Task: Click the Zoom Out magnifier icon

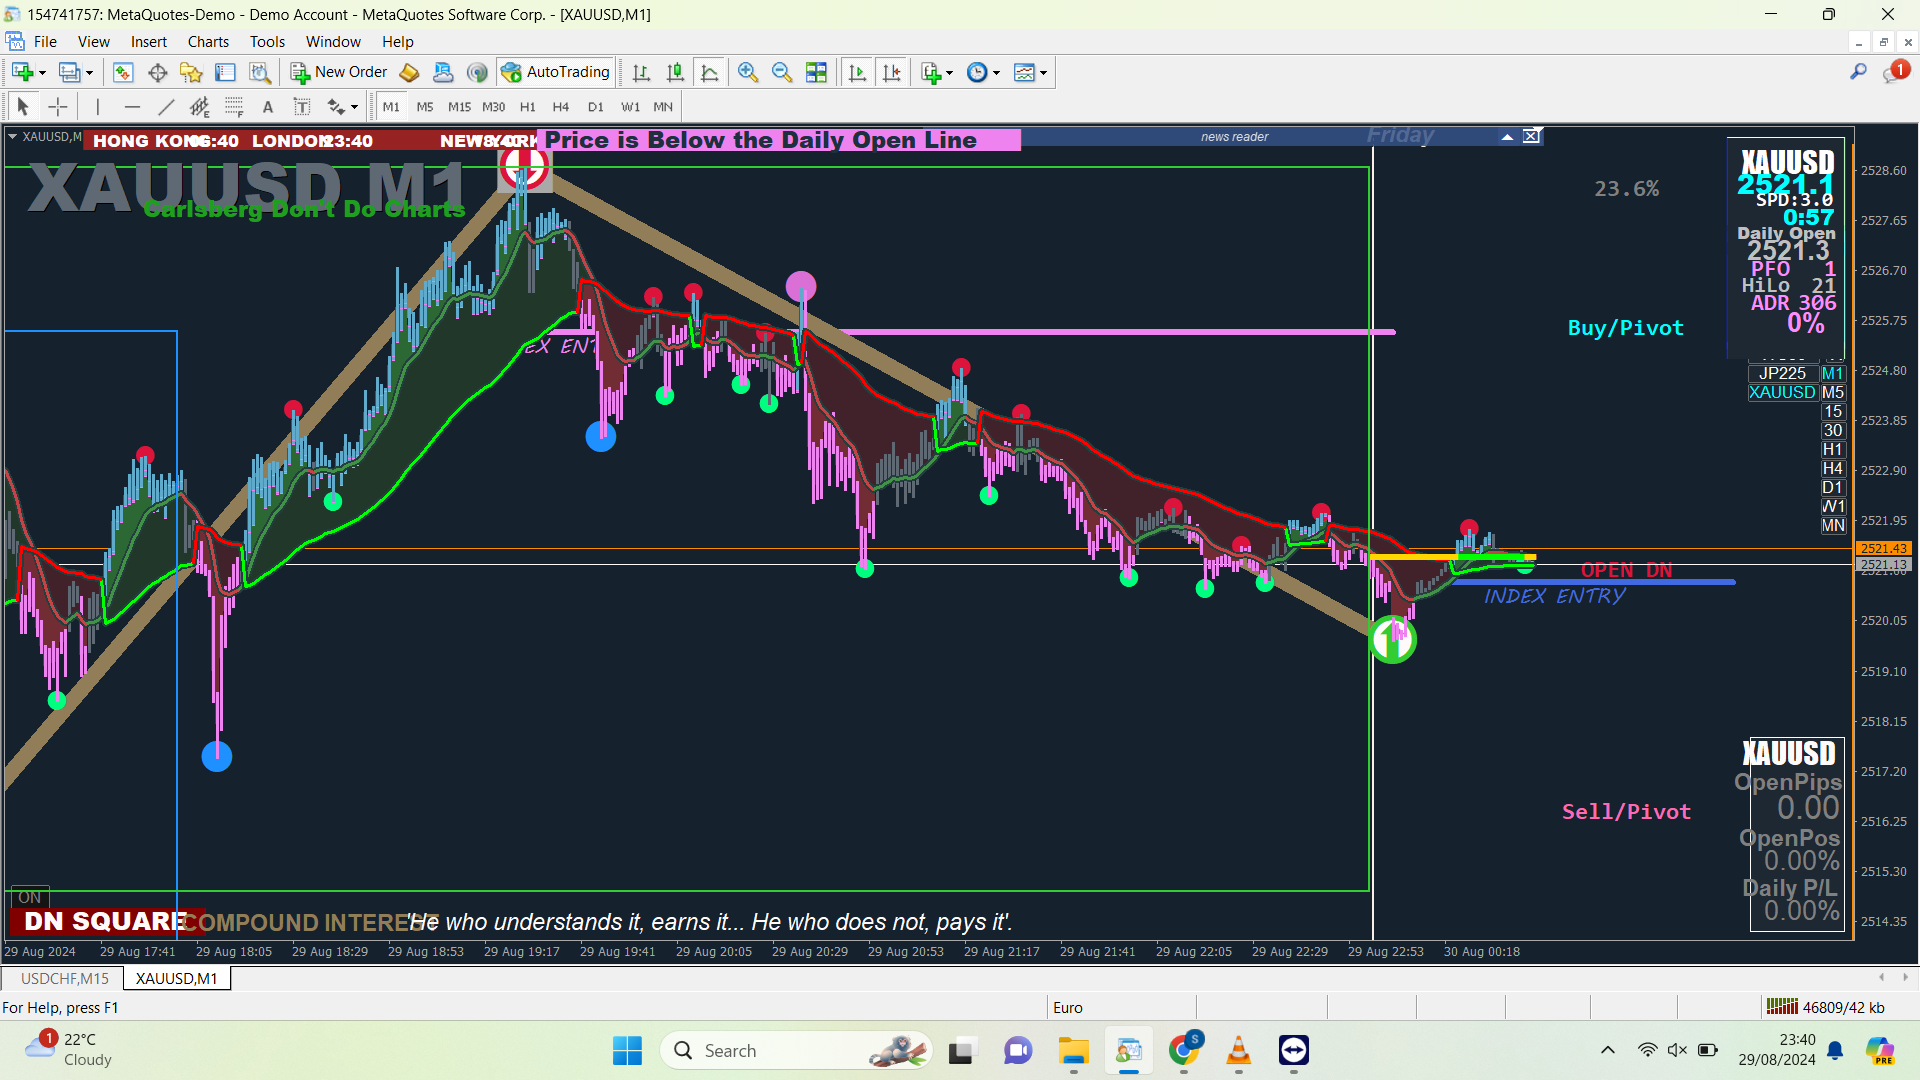Action: pos(782,72)
